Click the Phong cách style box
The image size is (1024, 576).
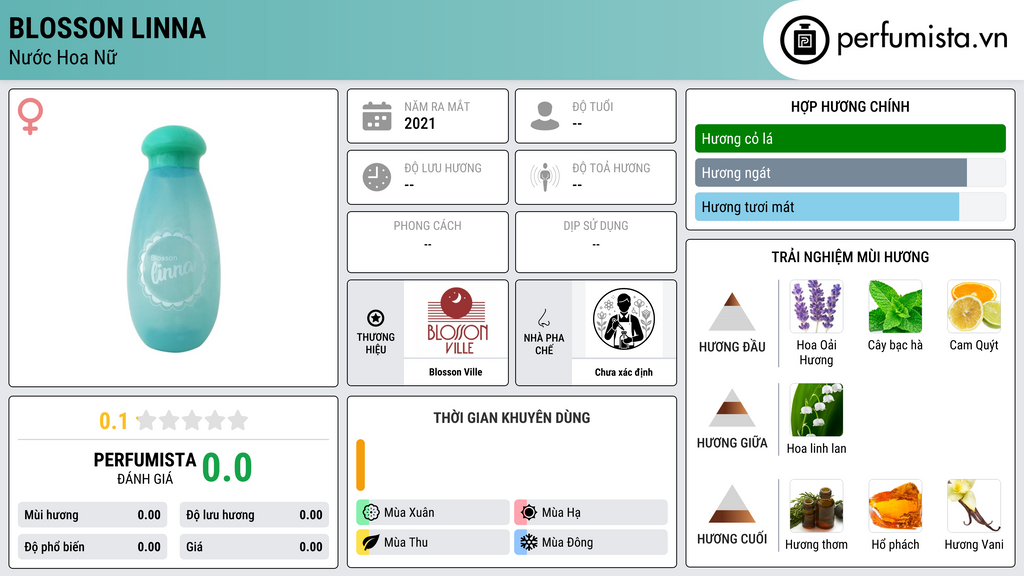click(428, 242)
